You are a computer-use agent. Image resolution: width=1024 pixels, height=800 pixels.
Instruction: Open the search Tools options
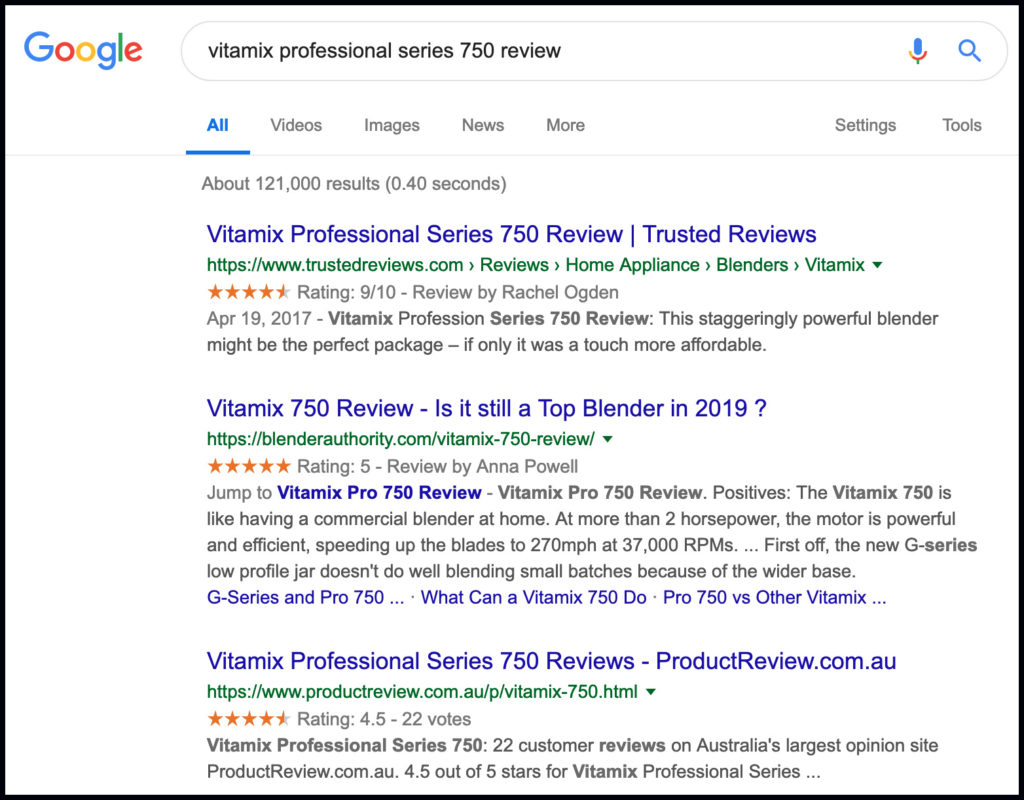961,125
